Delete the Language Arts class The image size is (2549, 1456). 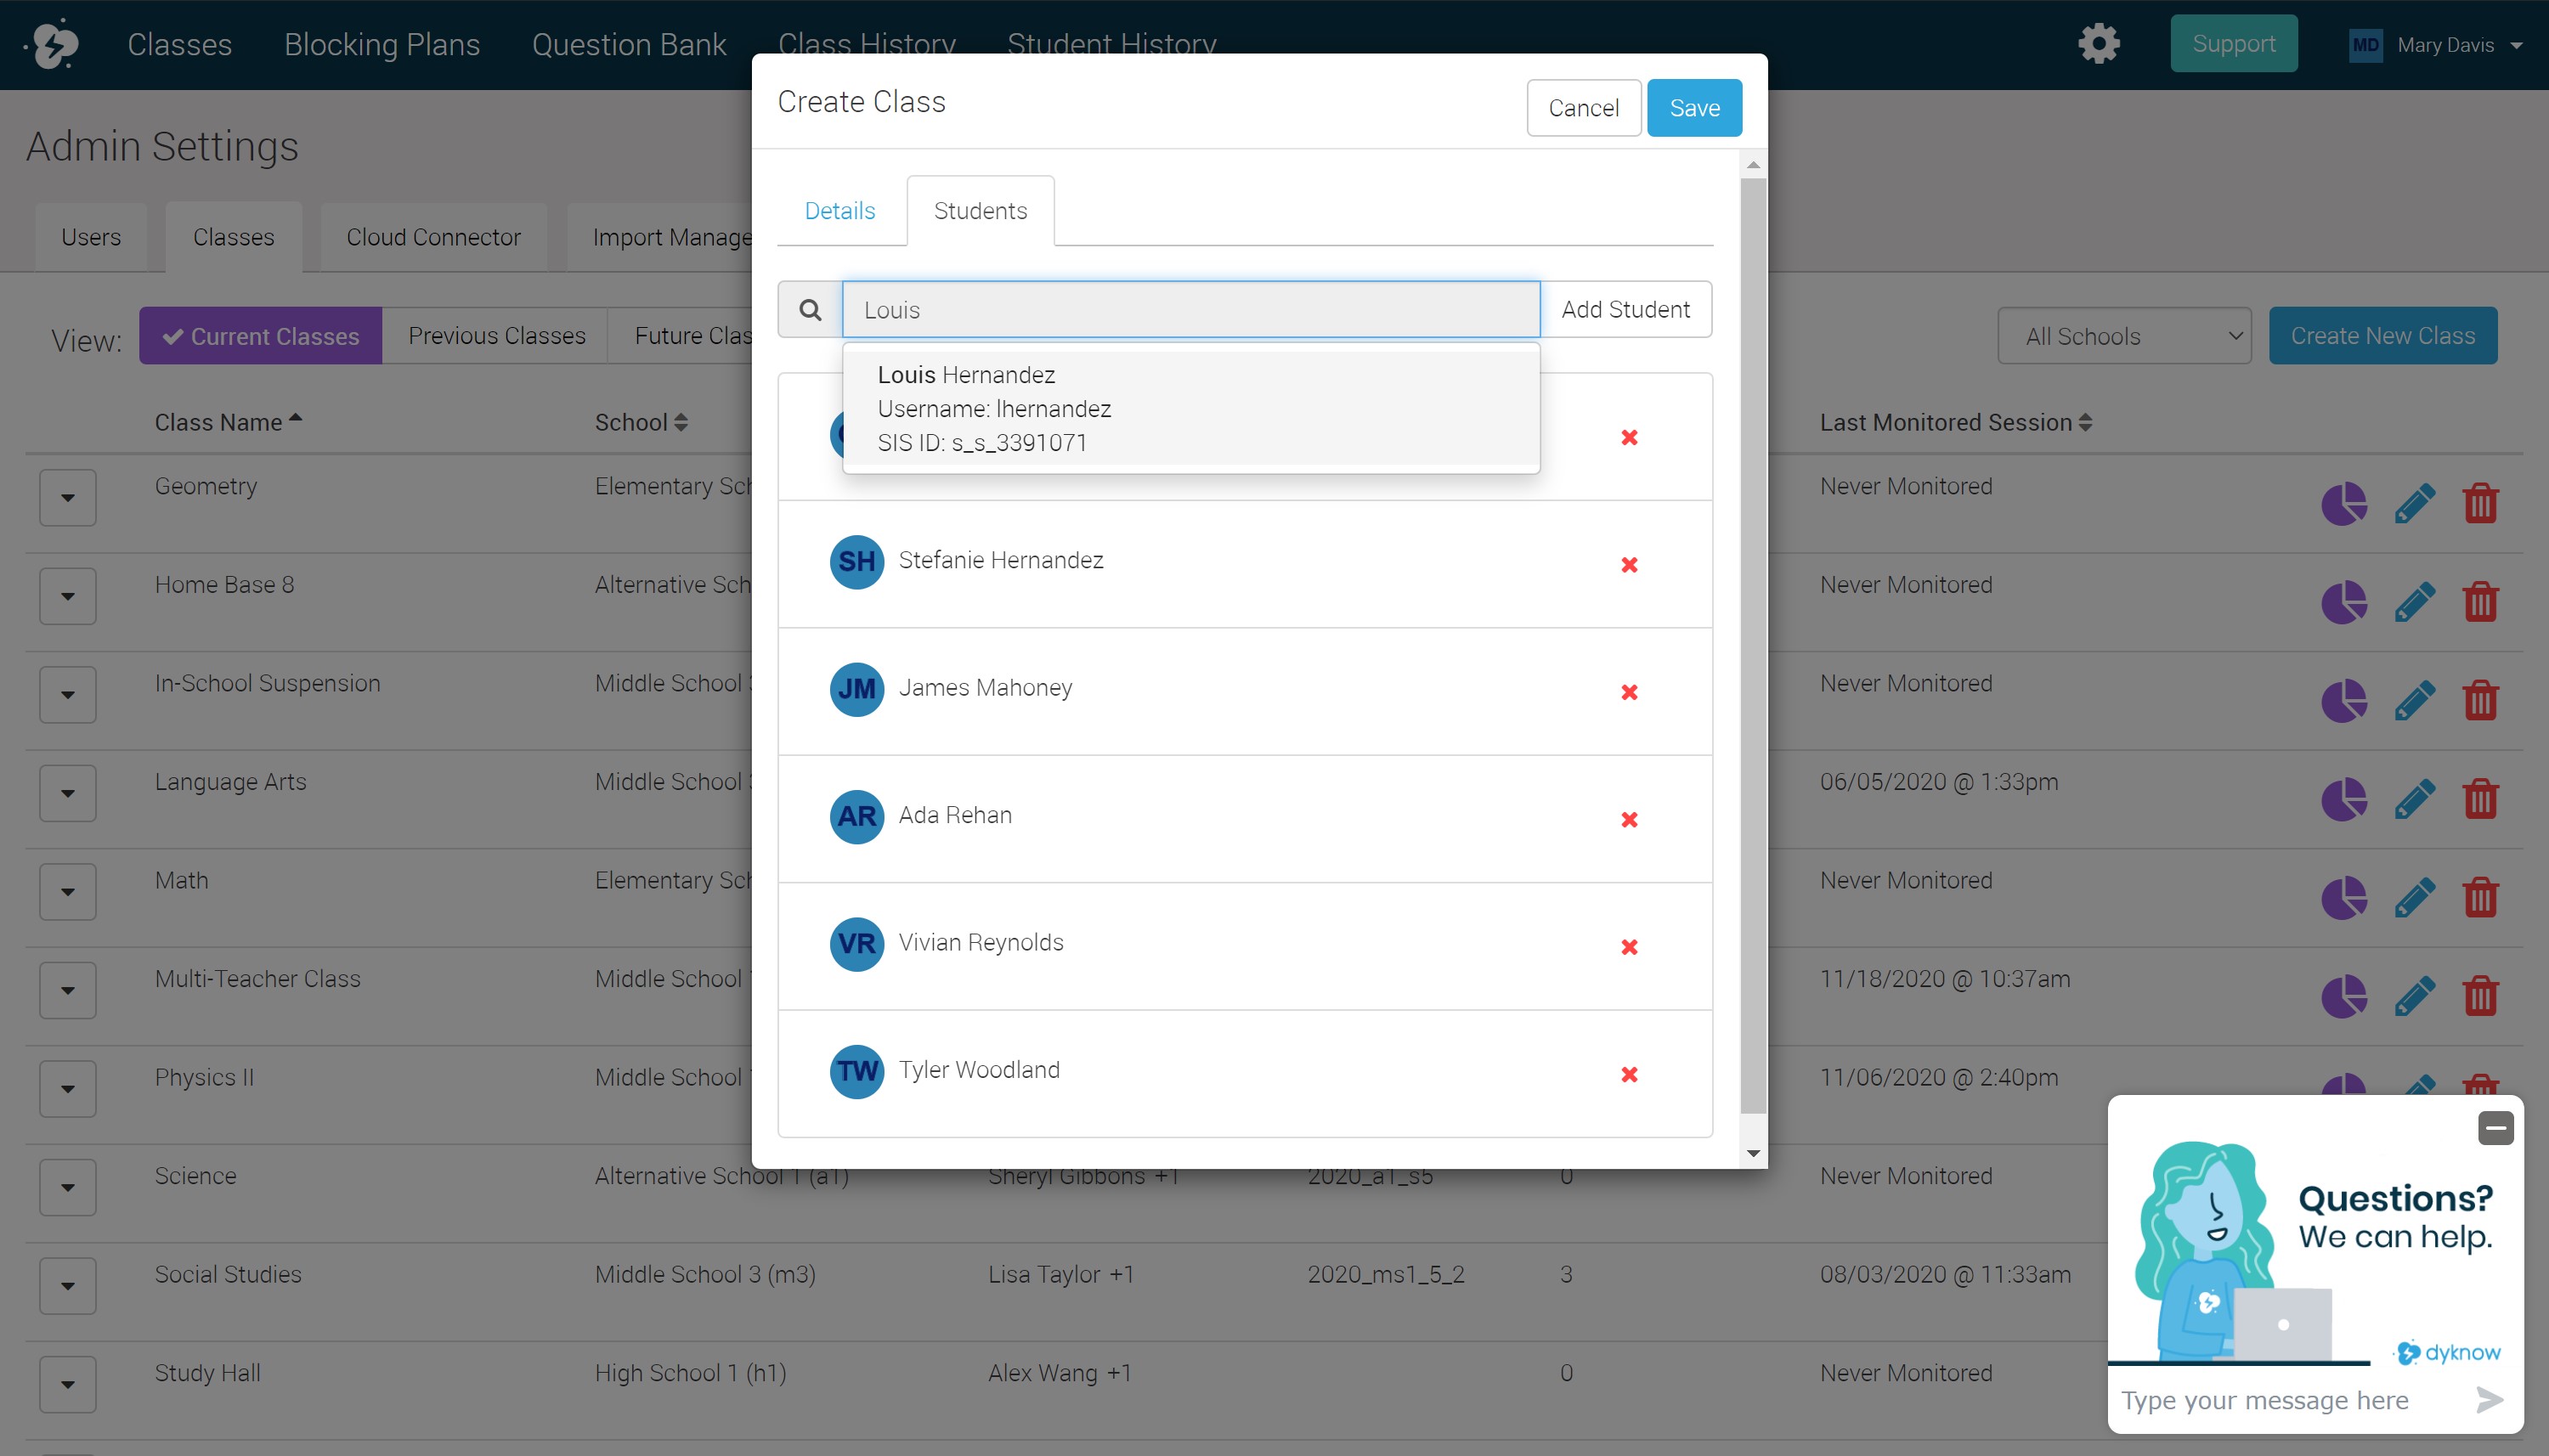2480,799
